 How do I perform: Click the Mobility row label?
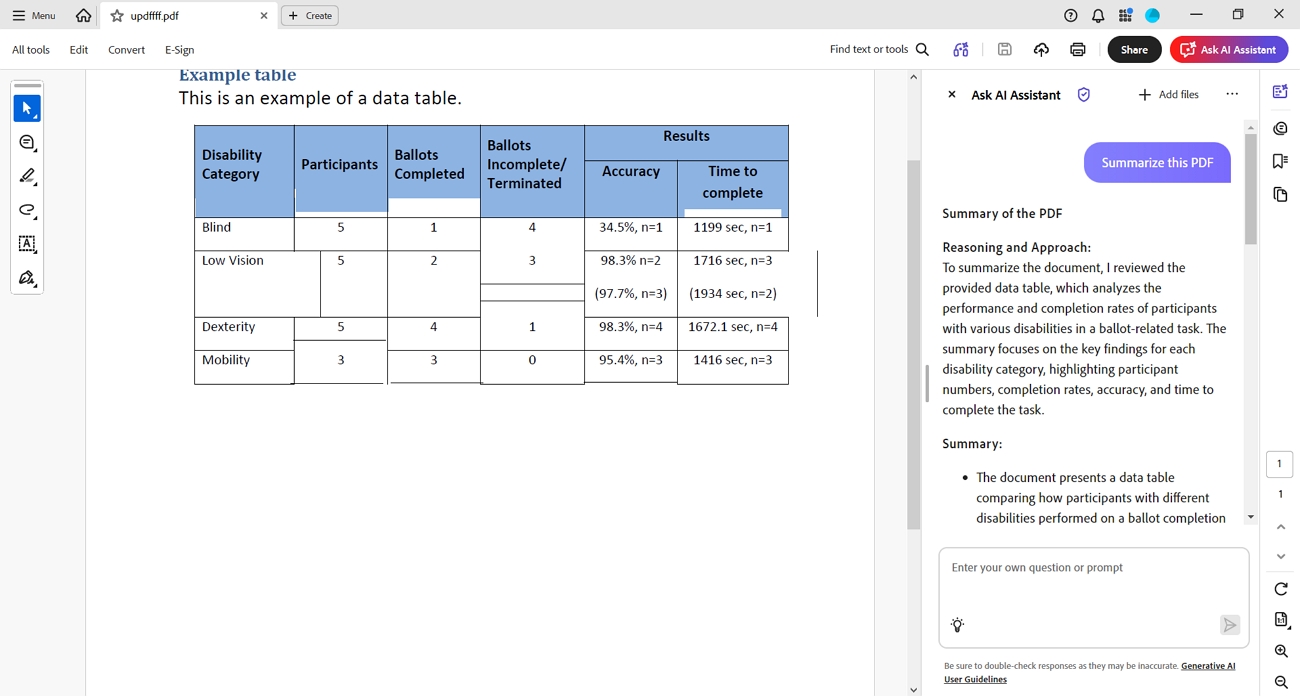(226, 360)
